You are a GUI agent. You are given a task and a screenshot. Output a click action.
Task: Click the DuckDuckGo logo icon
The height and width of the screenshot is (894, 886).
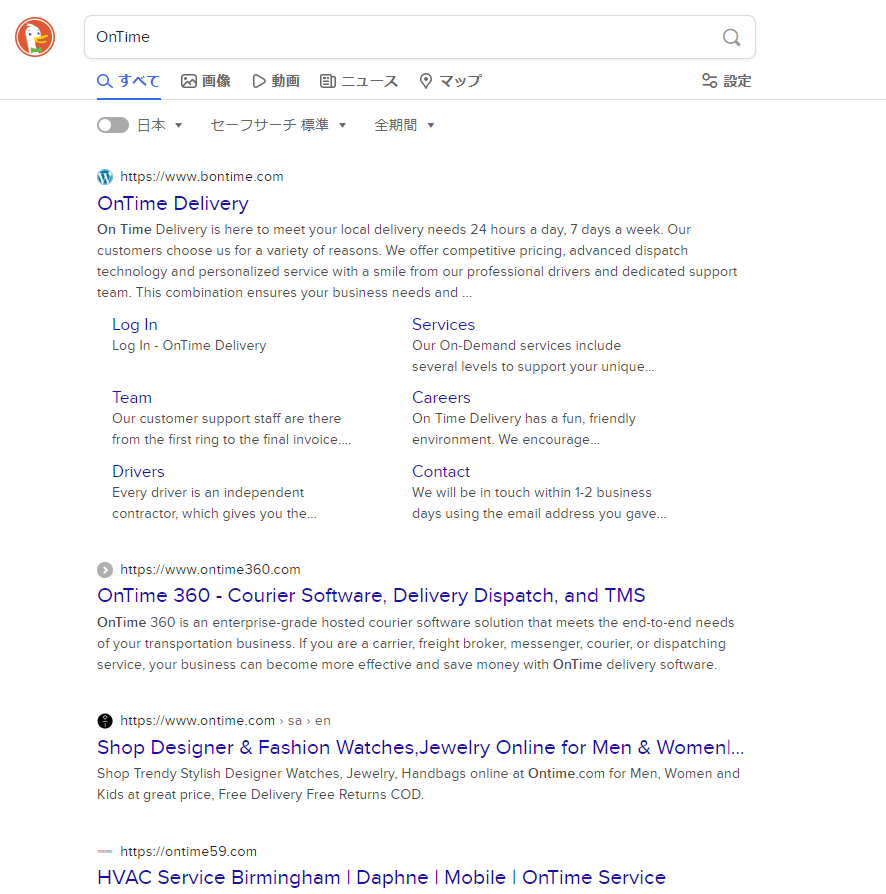(x=35, y=37)
